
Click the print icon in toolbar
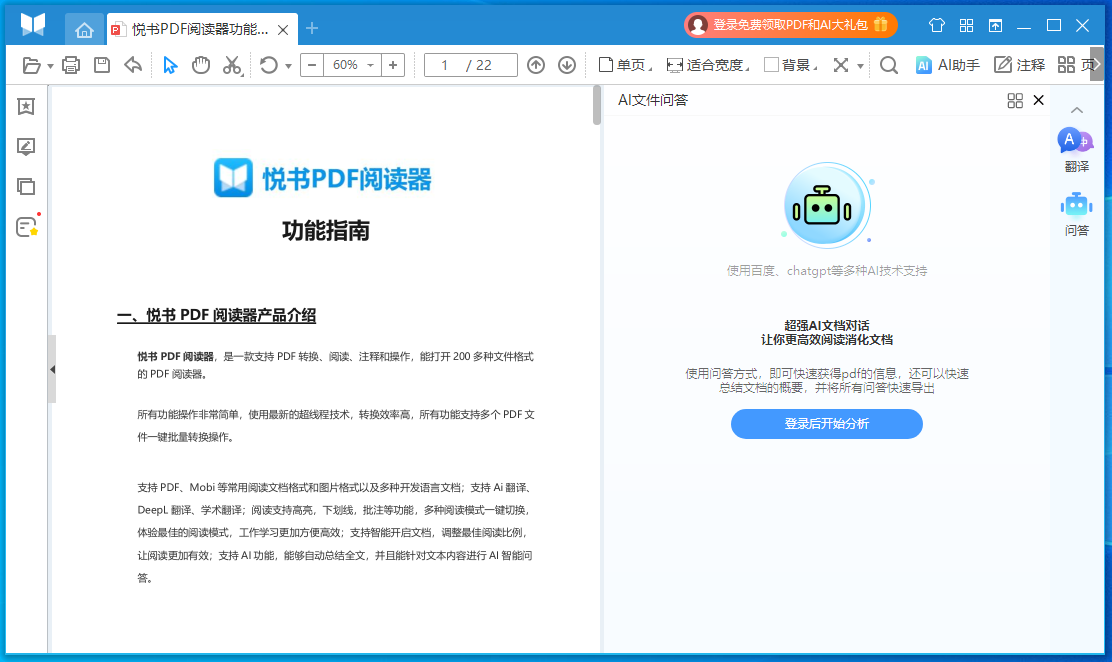click(x=71, y=65)
